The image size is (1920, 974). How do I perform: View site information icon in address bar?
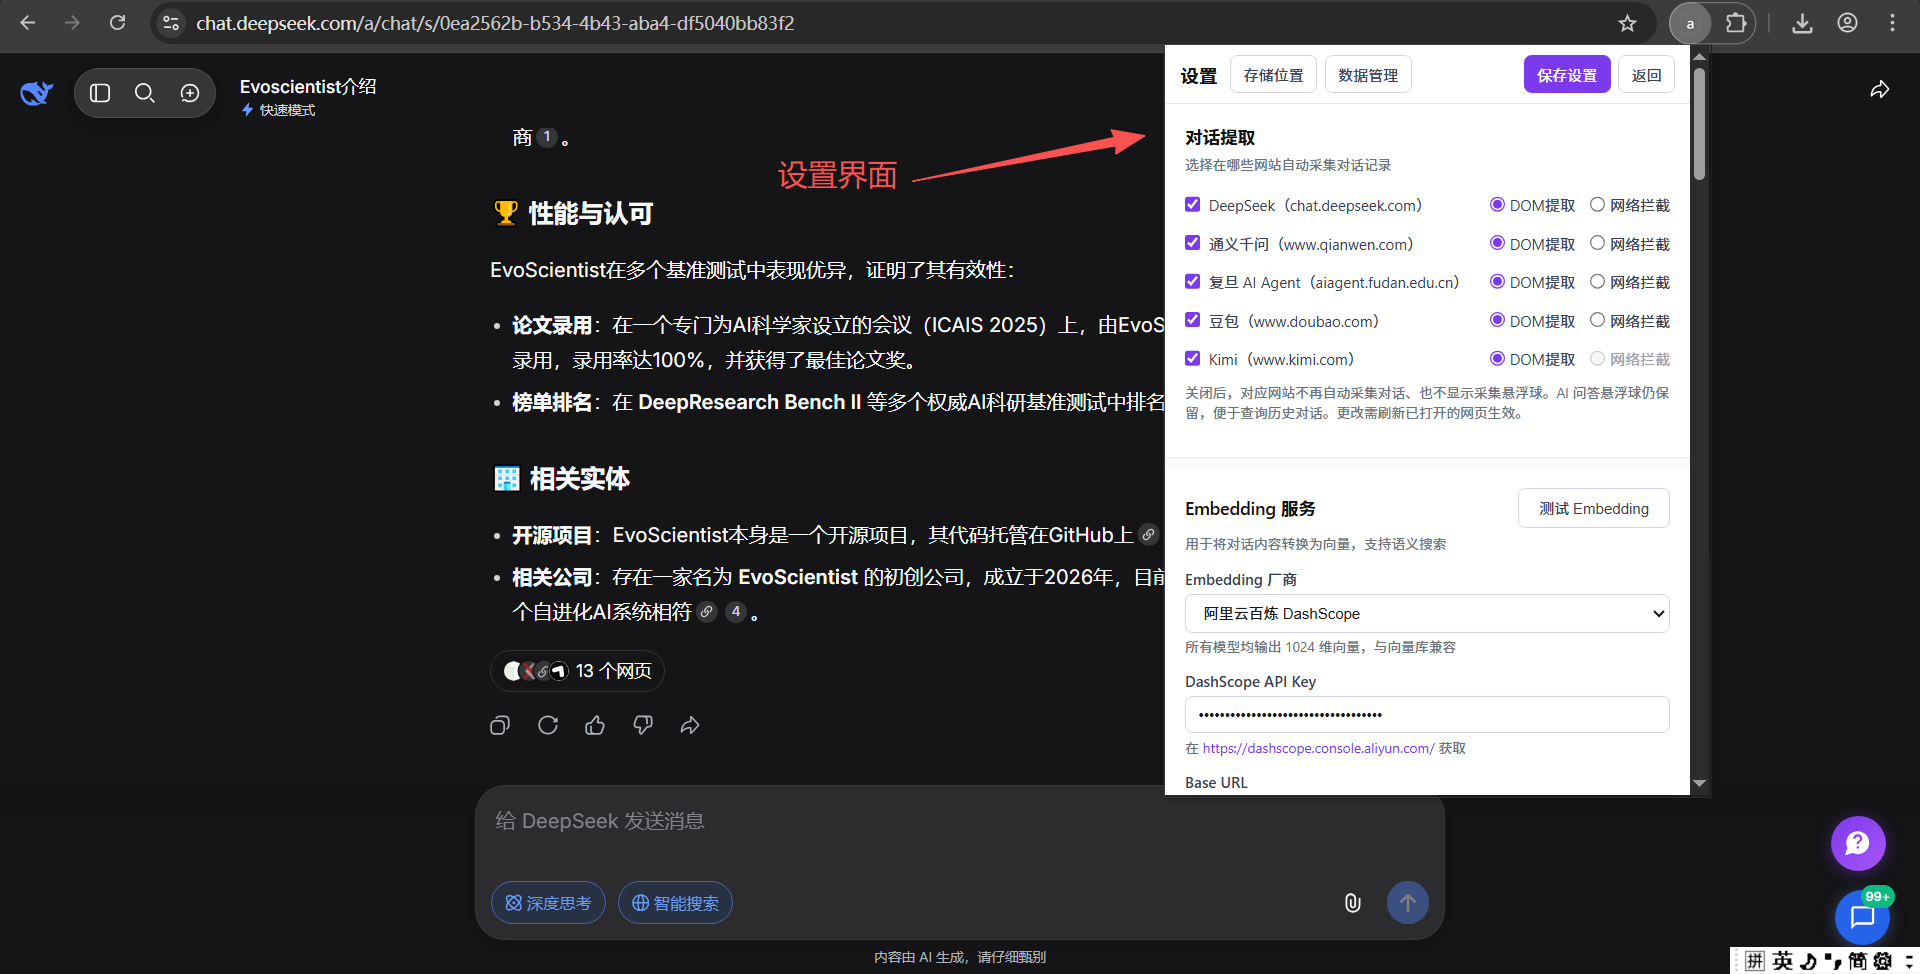pyautogui.click(x=171, y=23)
